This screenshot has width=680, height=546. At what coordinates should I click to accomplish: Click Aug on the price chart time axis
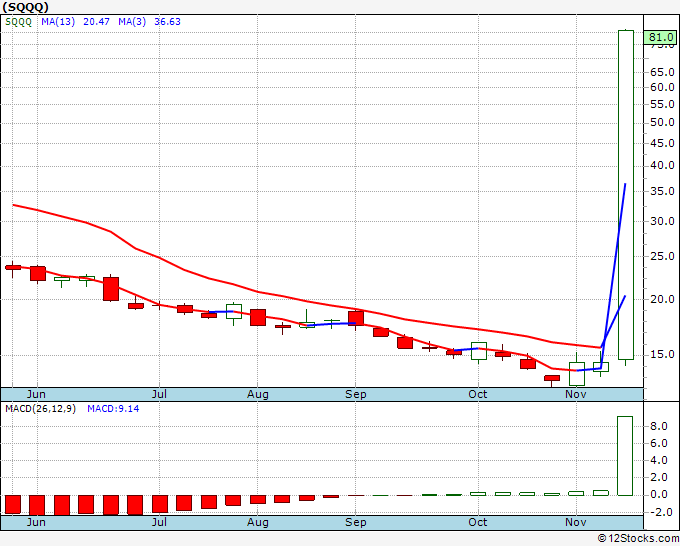click(x=258, y=394)
